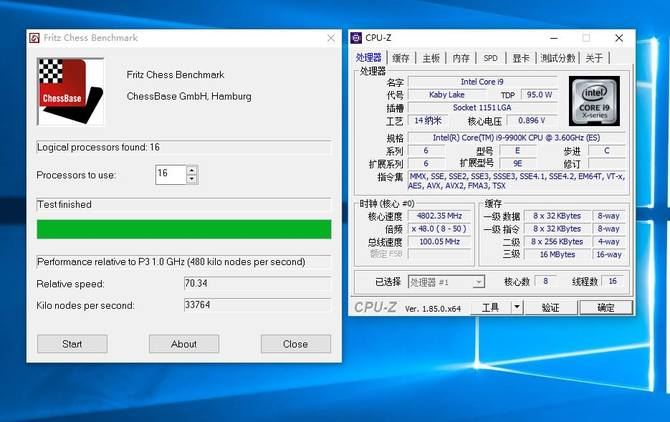Open the 关于 tab in CPU-Z

pyautogui.click(x=594, y=58)
